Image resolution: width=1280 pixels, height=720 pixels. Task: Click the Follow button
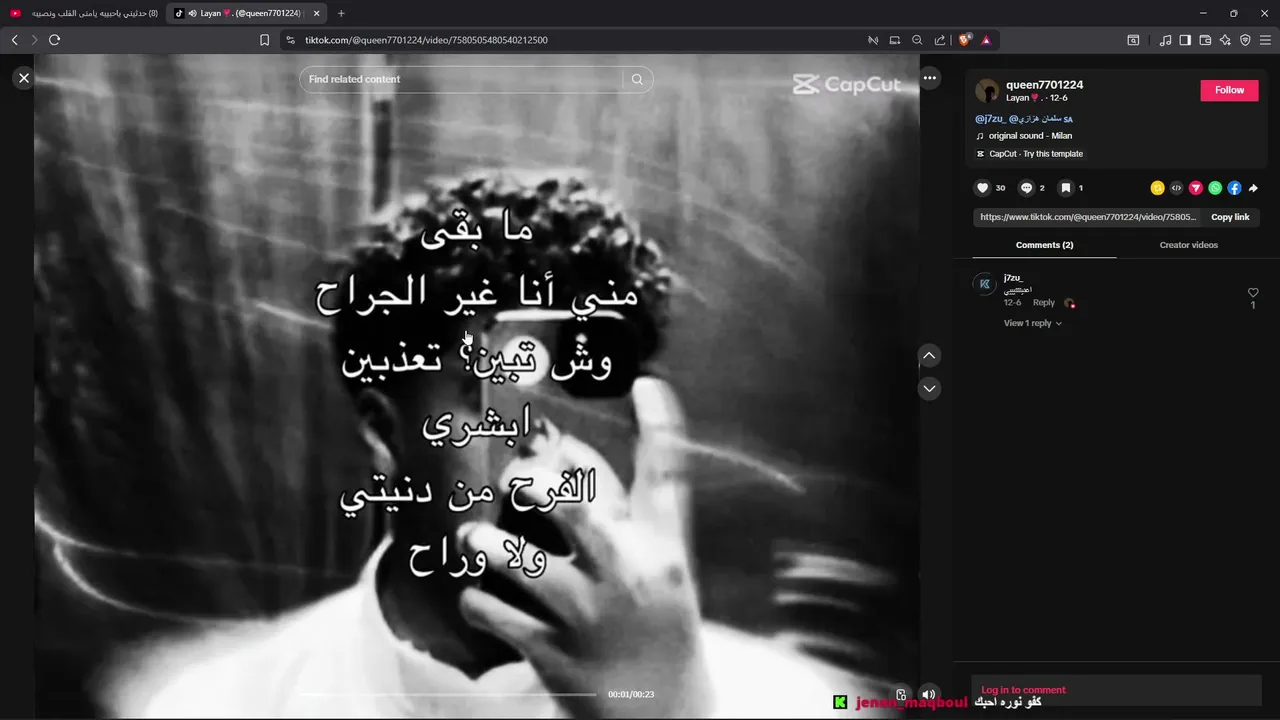[x=1229, y=90]
